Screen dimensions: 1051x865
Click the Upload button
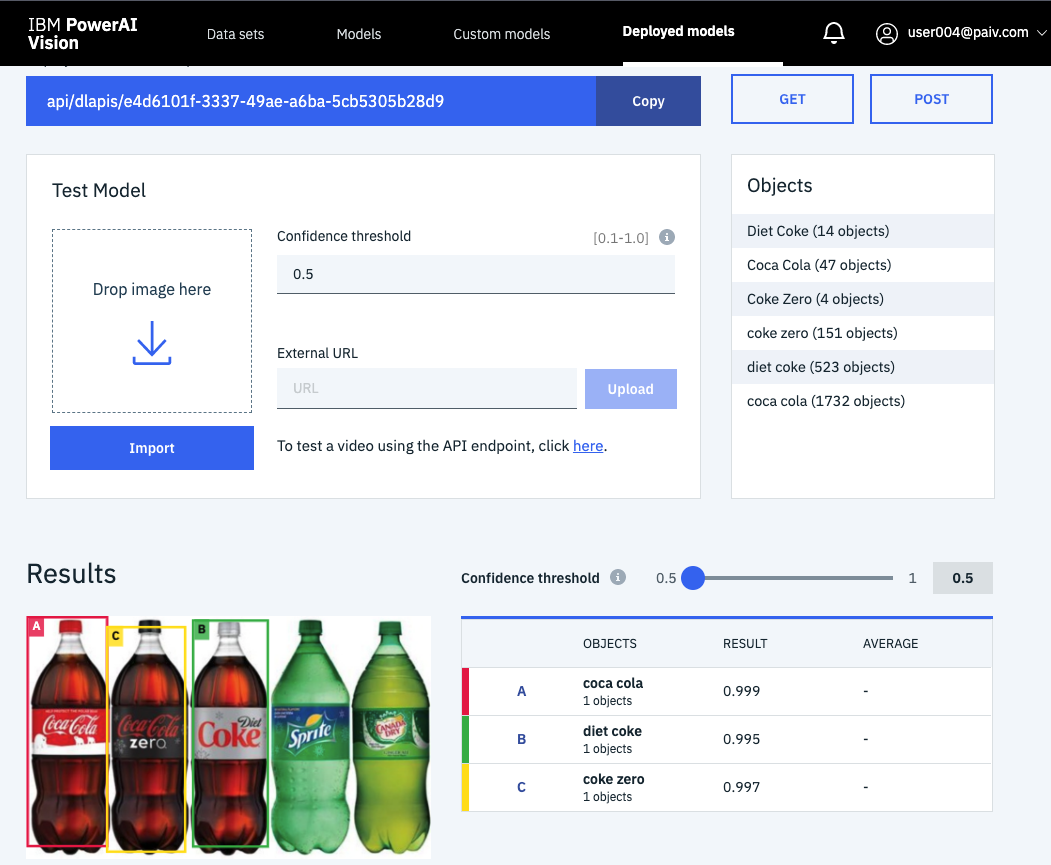coord(631,389)
